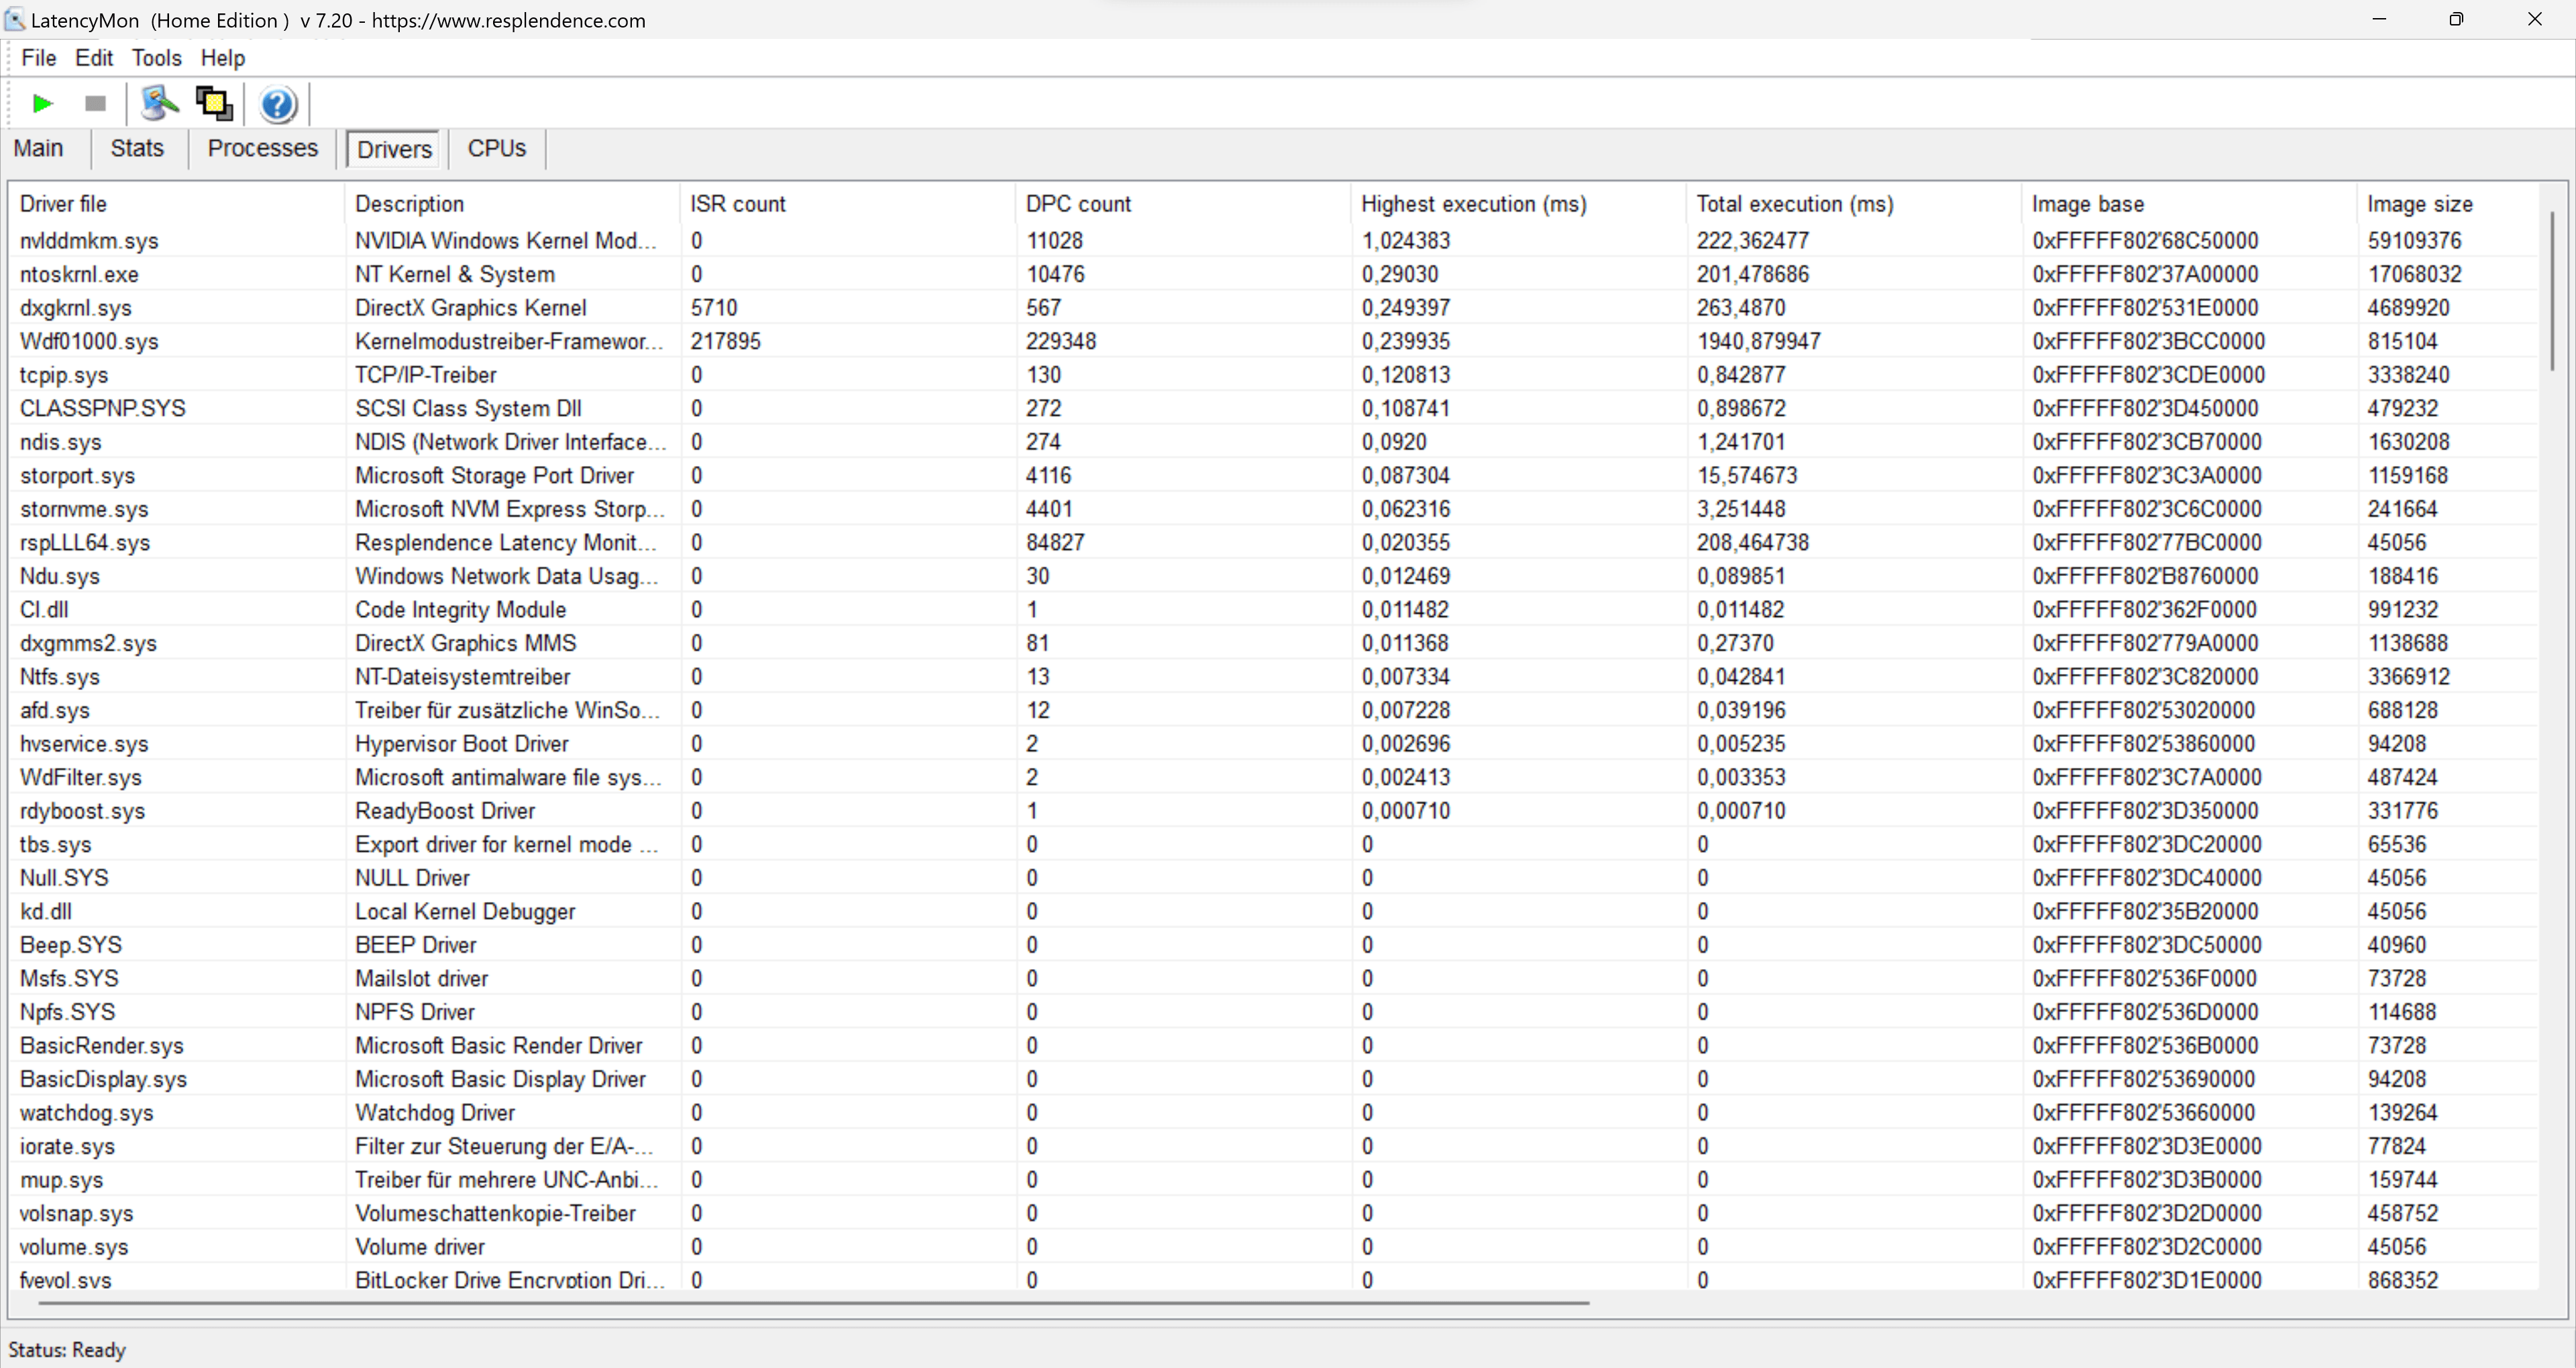Start monitoring with green play button
Image resolution: width=2576 pixels, height=1368 pixels.
pos(42,103)
